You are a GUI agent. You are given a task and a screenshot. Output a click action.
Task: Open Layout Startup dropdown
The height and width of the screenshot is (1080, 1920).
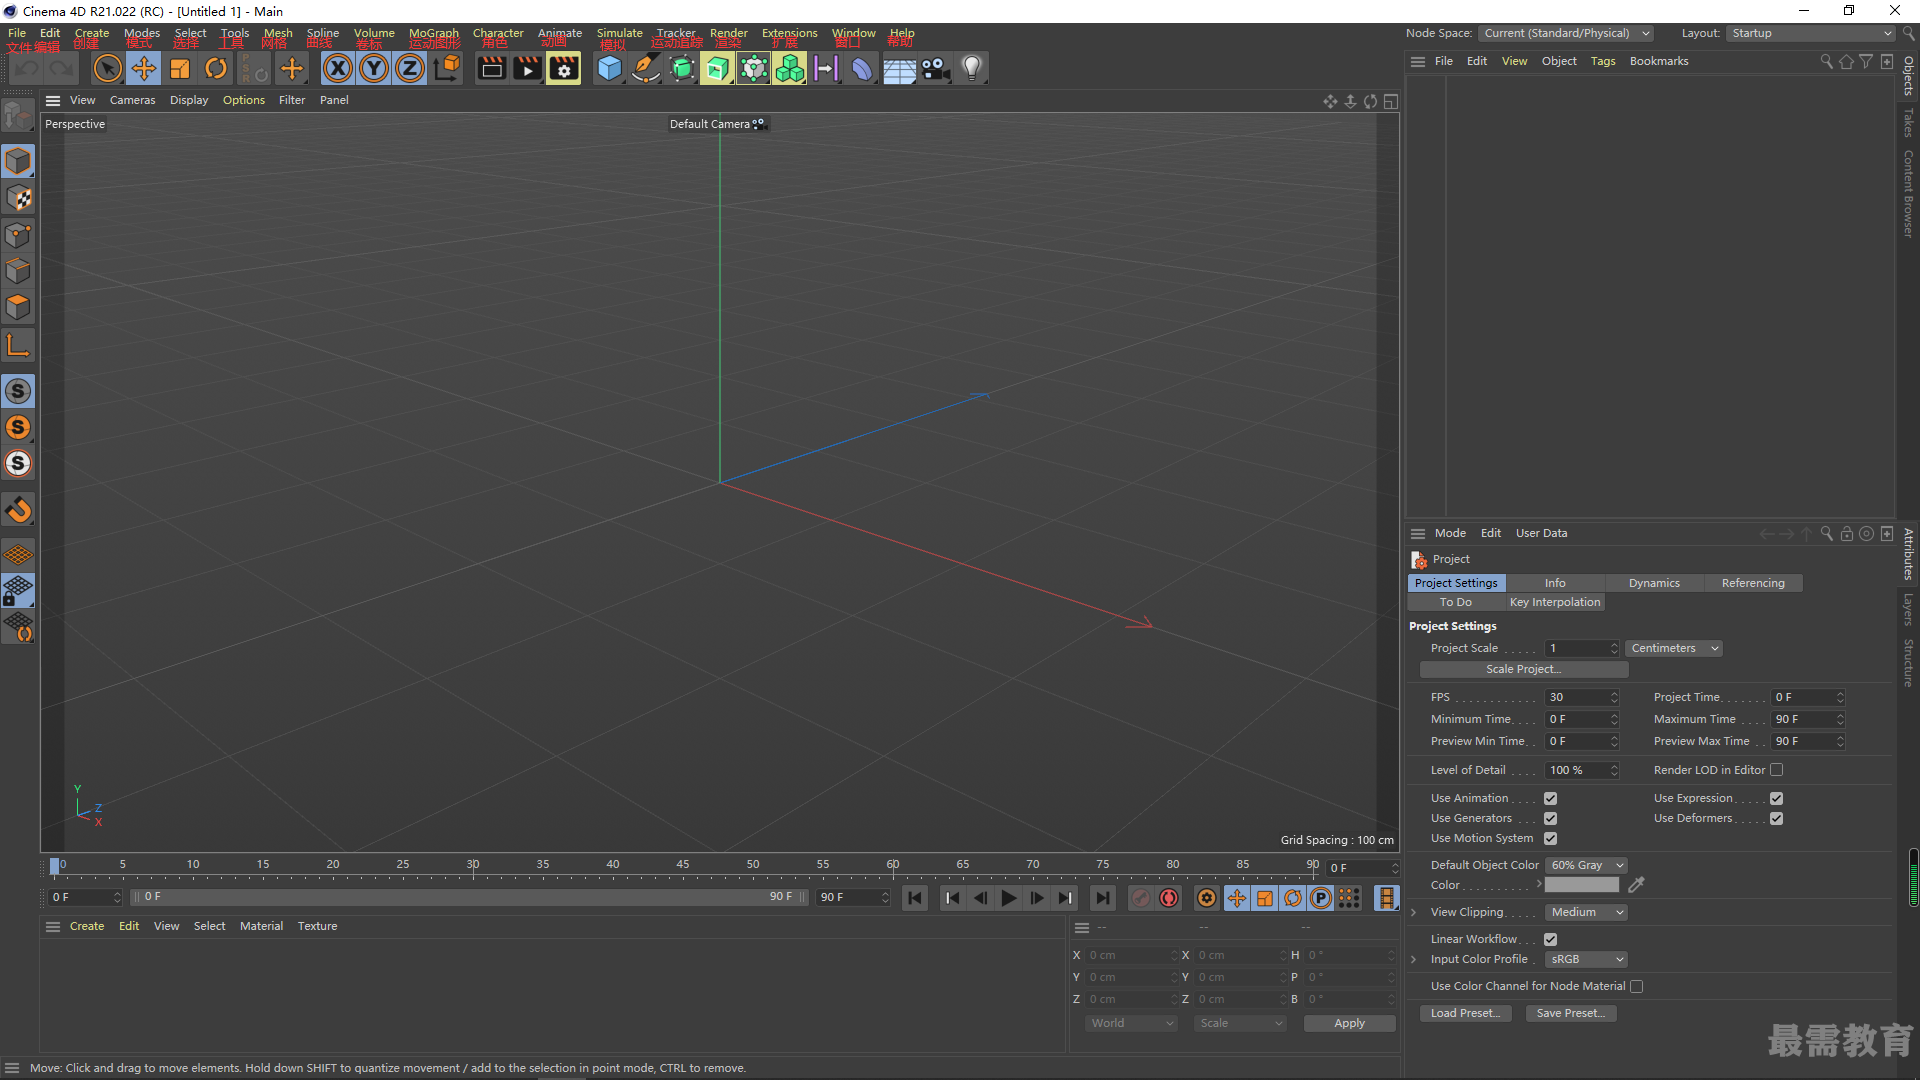[1811, 33]
